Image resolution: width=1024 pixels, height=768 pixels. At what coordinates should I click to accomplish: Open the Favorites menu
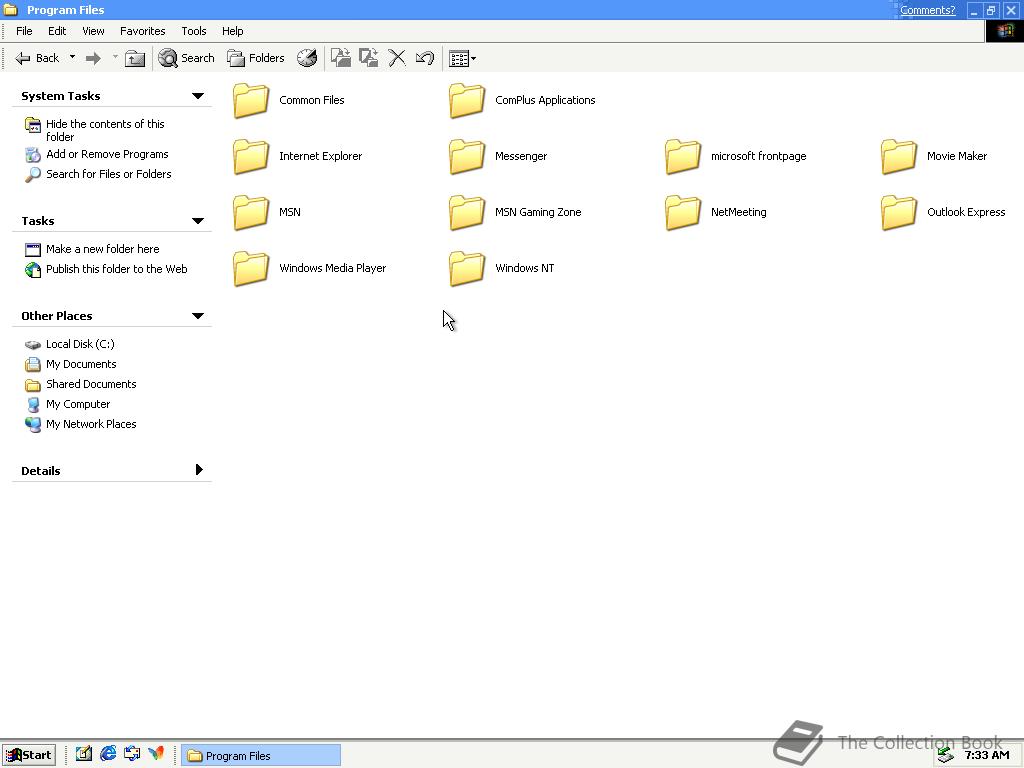tap(142, 31)
